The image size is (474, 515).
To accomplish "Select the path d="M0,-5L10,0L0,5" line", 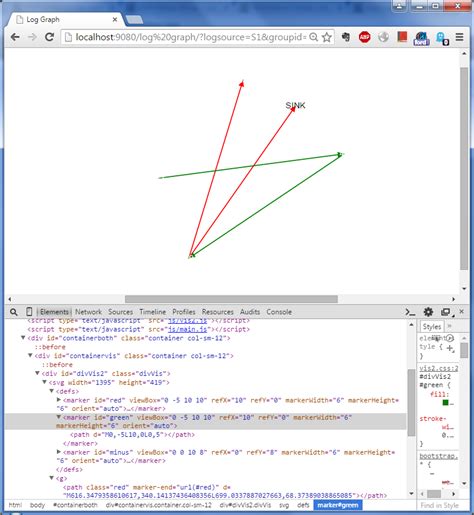I will [132, 435].
